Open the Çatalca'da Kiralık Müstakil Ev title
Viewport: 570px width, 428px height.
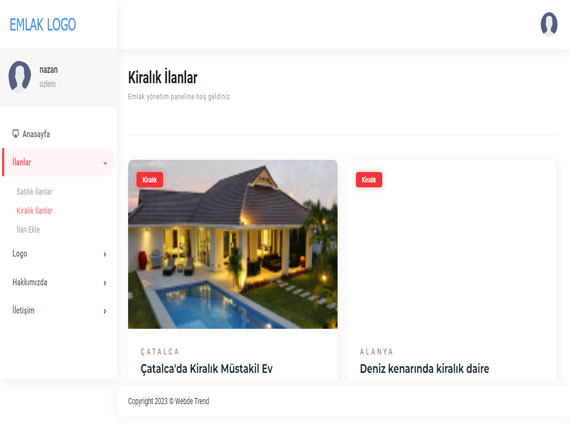(206, 369)
